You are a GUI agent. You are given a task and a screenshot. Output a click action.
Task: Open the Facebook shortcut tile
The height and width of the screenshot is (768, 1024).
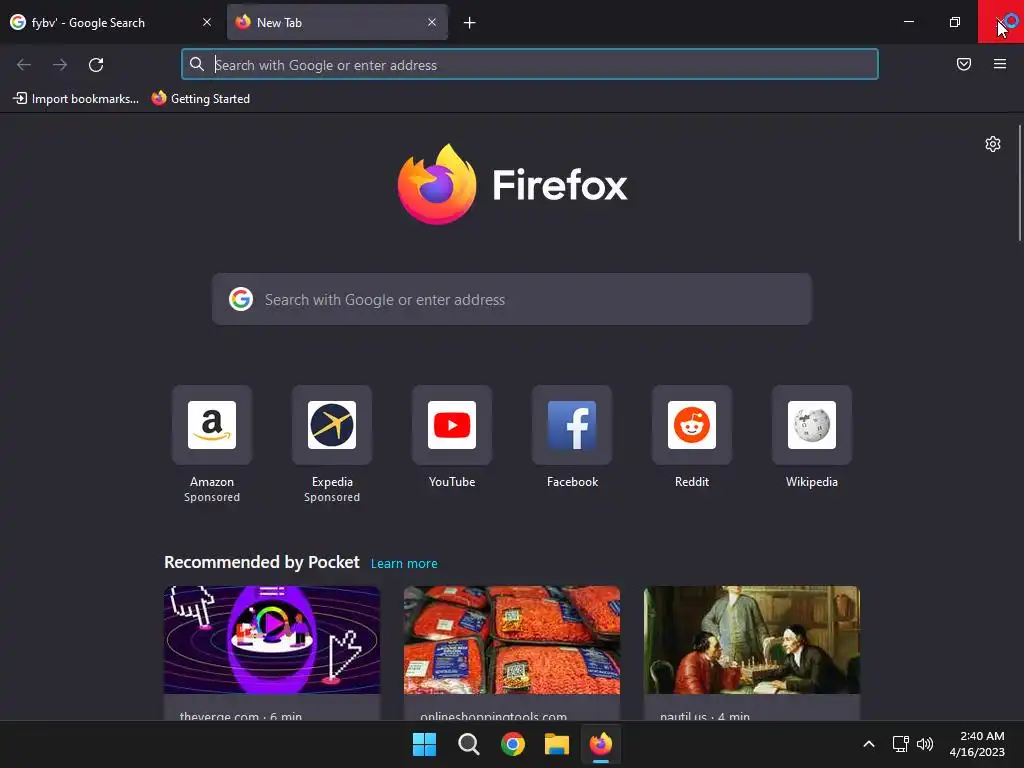[572, 425]
